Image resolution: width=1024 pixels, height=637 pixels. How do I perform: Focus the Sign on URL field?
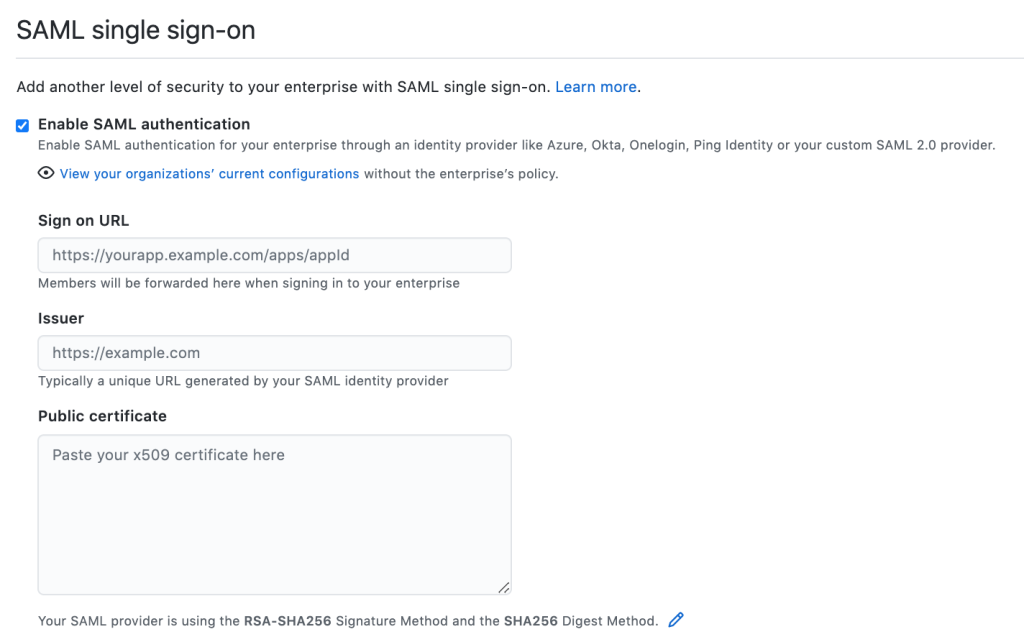point(274,255)
